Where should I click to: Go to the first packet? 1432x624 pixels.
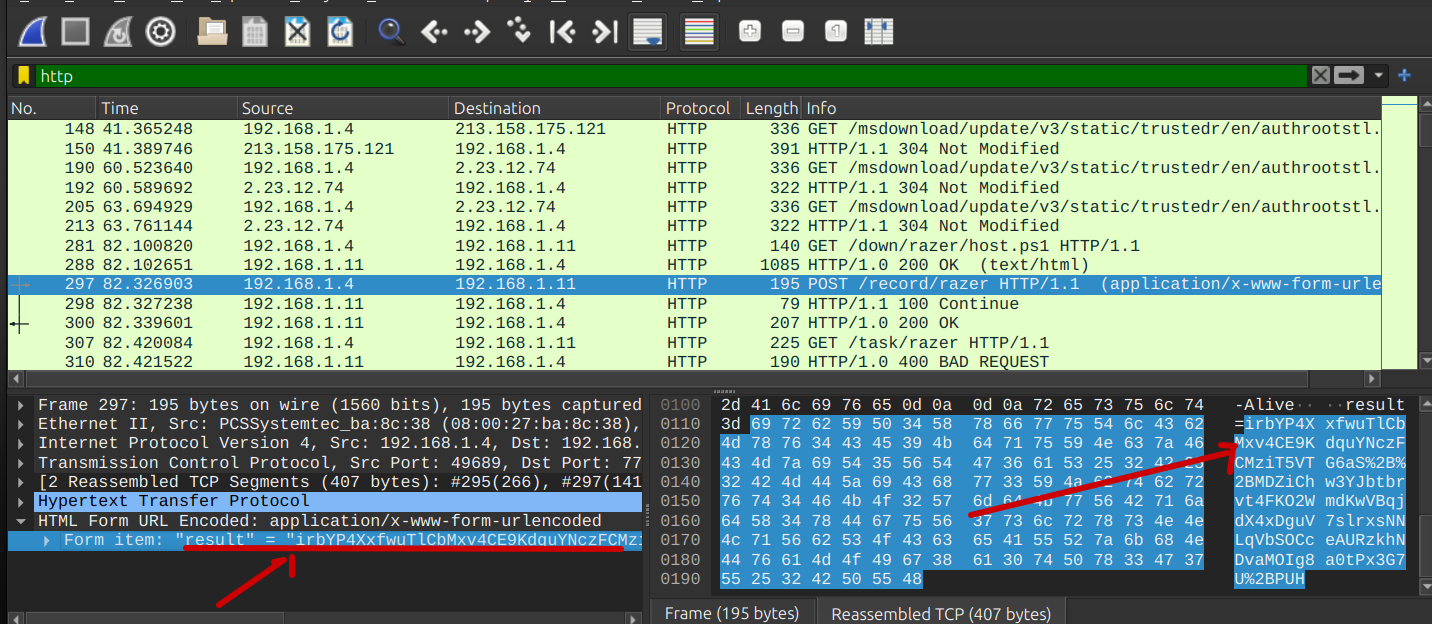click(x=562, y=31)
